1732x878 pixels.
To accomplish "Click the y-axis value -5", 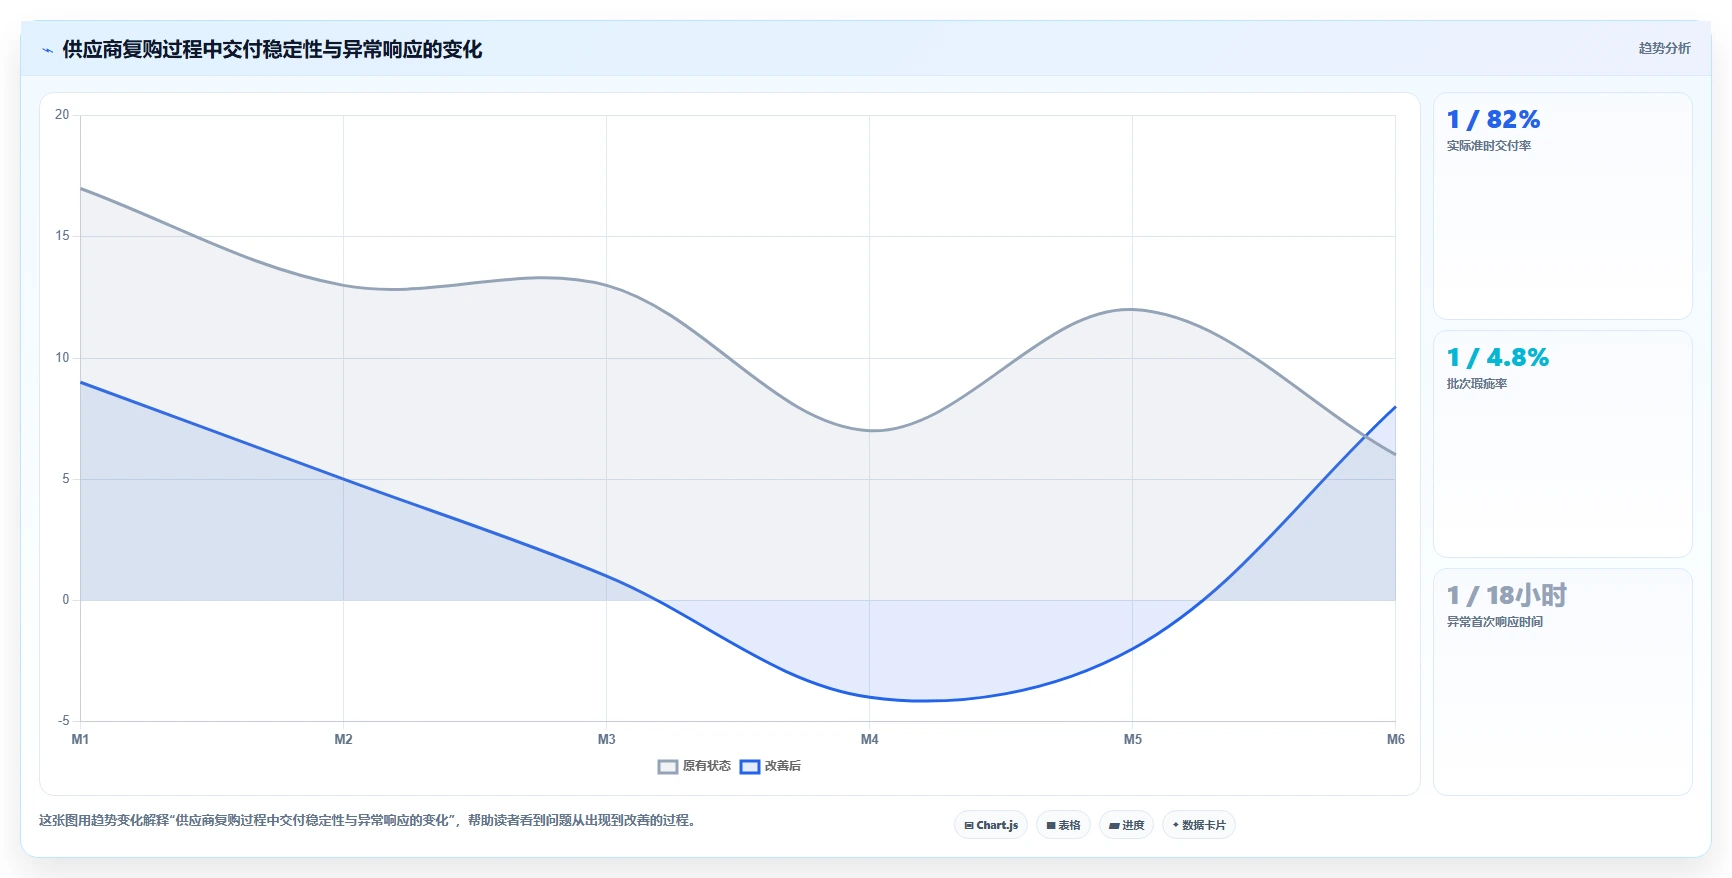I will [63, 721].
